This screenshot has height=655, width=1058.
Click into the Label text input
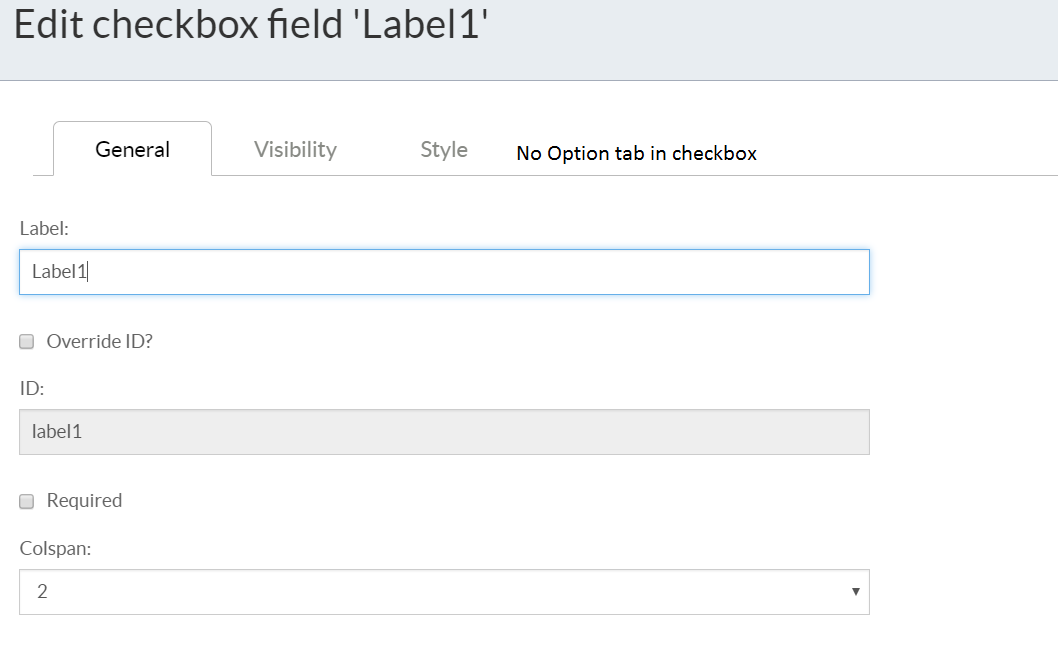pyautogui.click(x=444, y=272)
